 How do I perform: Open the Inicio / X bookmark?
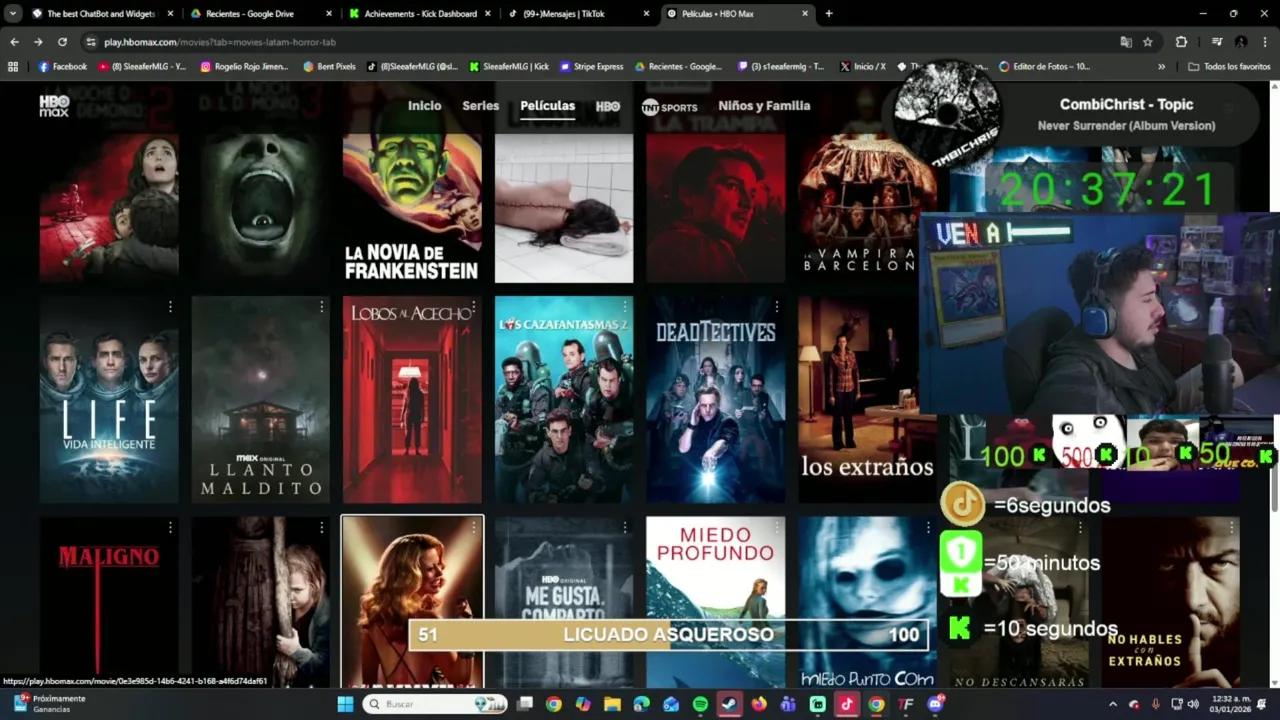point(862,66)
